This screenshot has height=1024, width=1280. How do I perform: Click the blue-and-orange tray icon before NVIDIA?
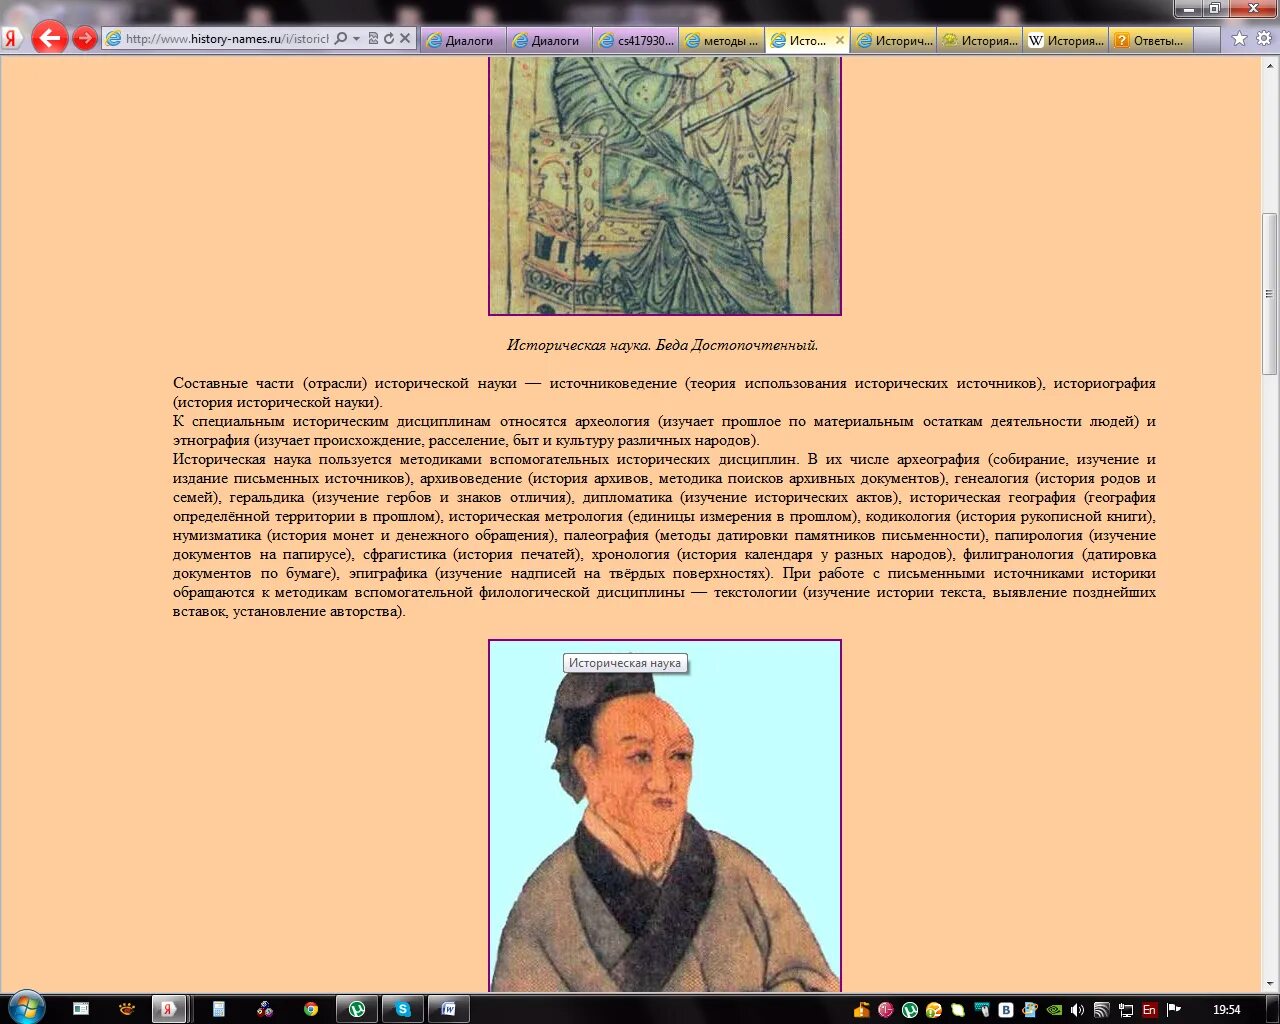point(1030,1010)
